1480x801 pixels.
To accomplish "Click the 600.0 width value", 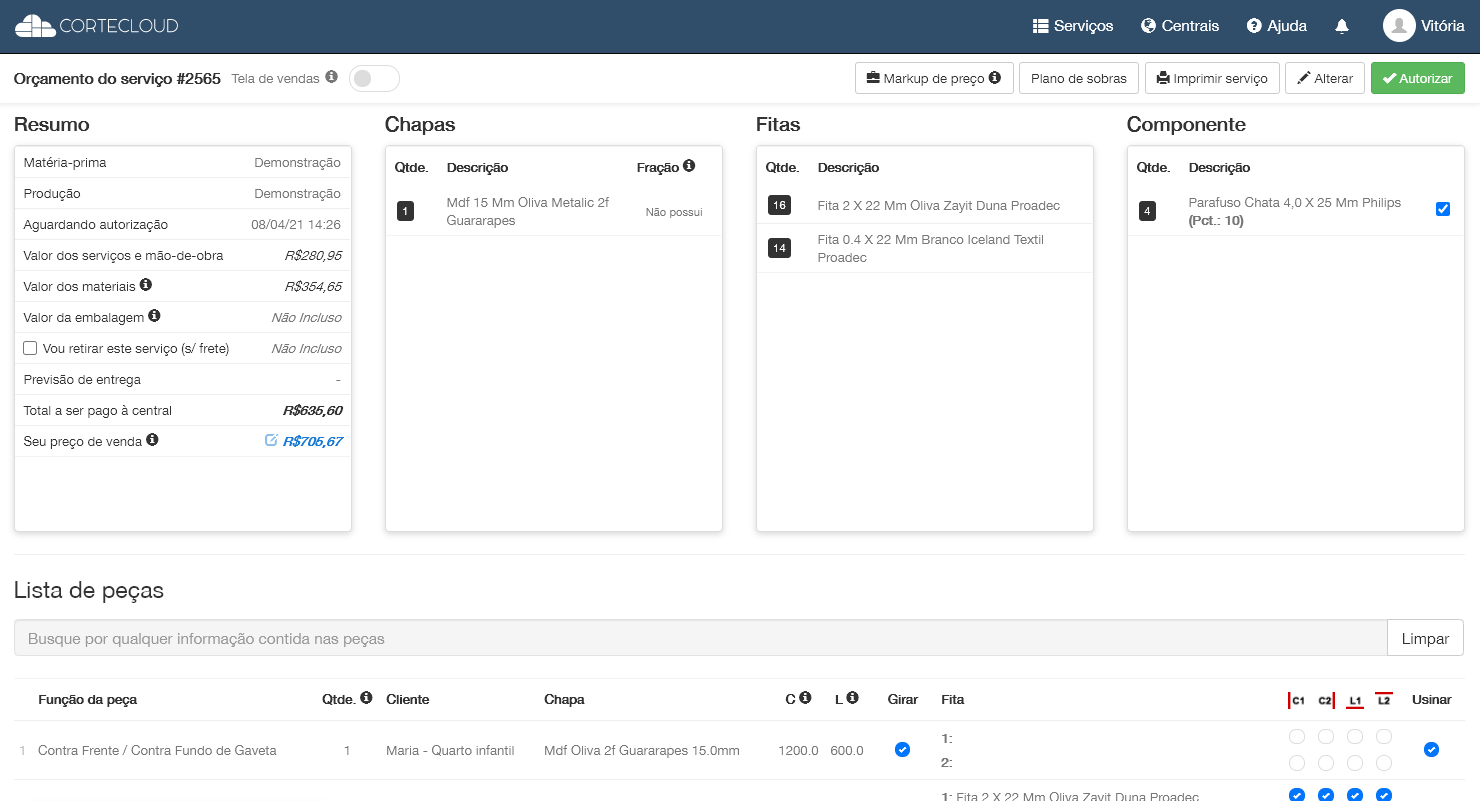I will [x=847, y=750].
